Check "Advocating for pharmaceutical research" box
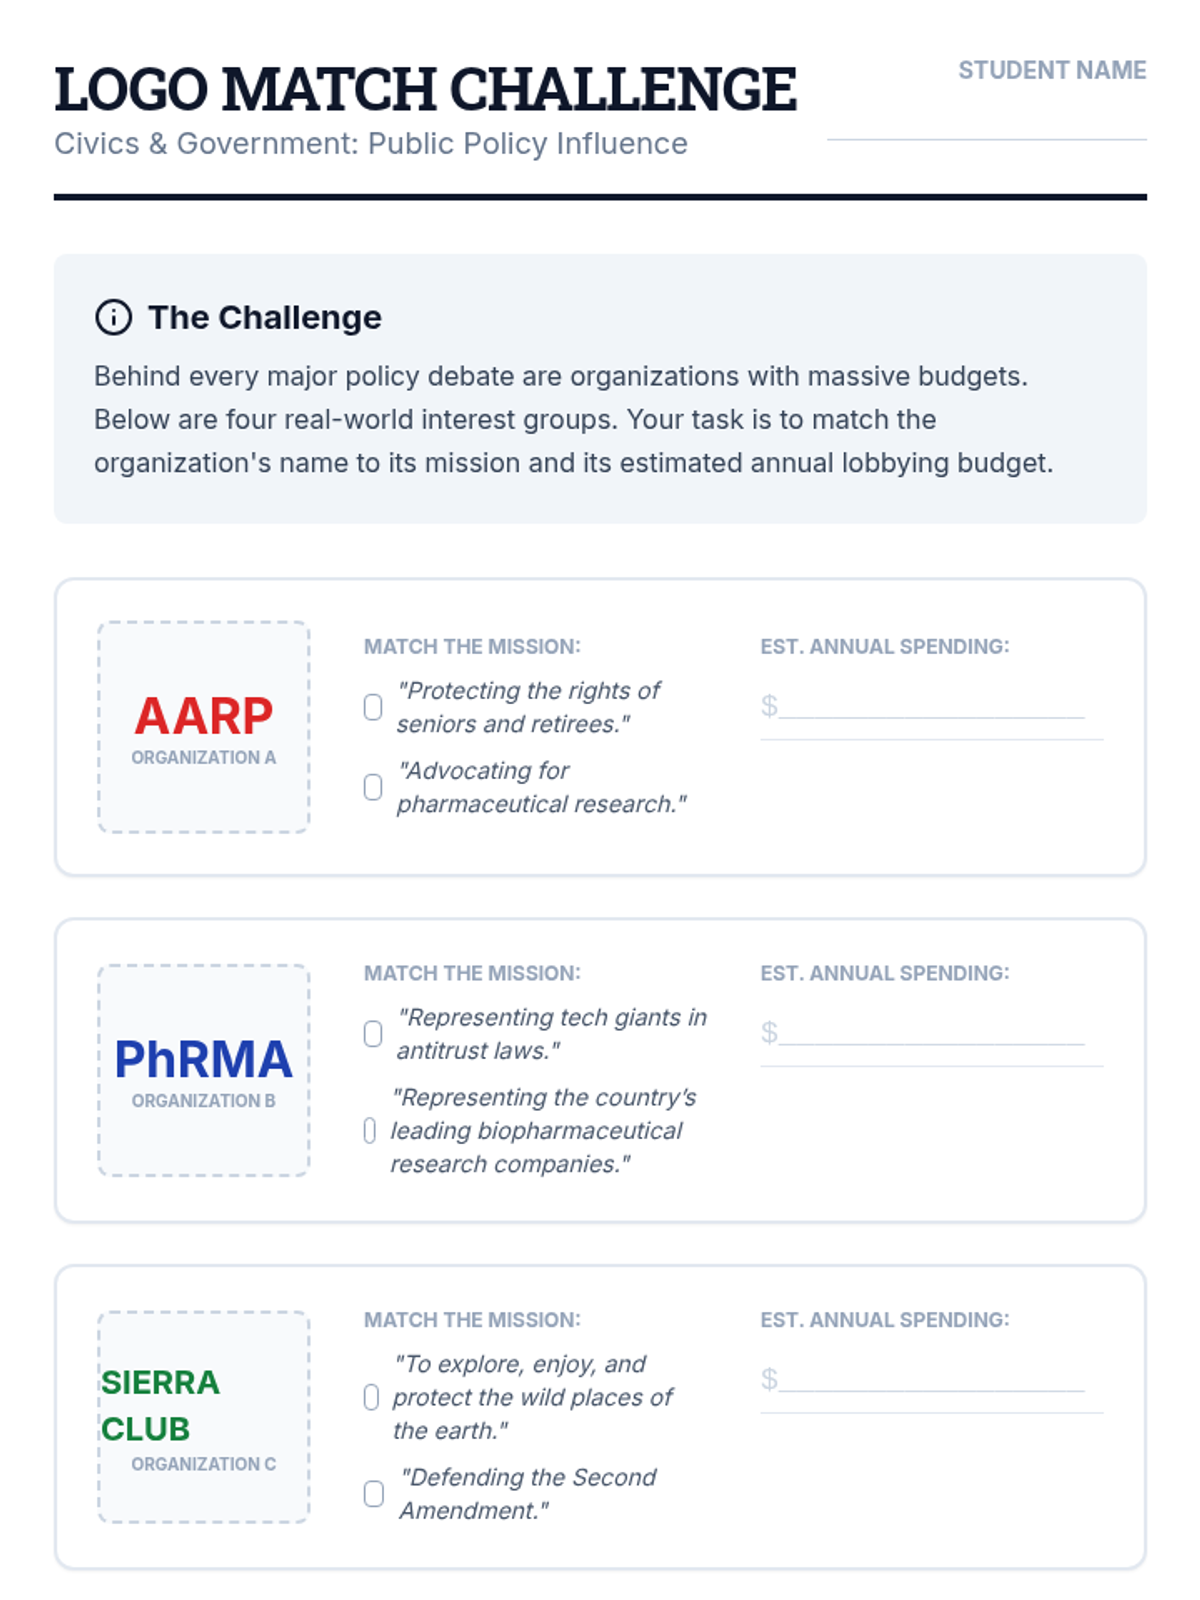The image size is (1200, 1600). pos(373,787)
